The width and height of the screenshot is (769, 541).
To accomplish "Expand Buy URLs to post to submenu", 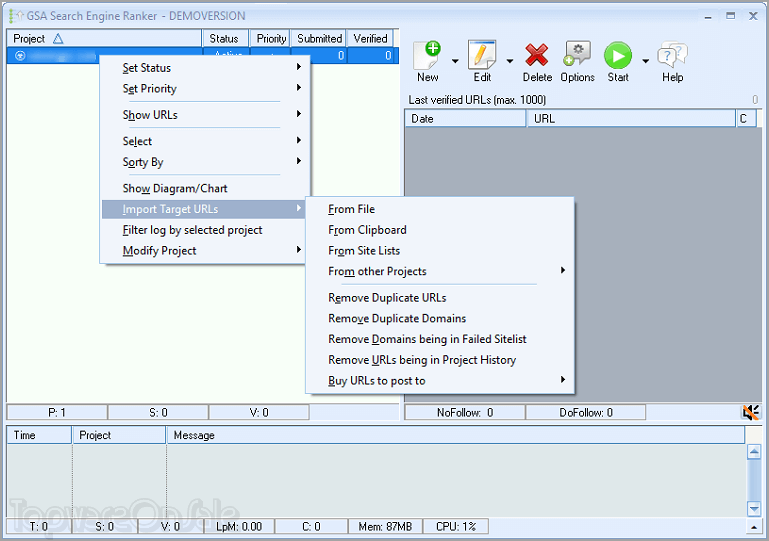I will point(440,381).
